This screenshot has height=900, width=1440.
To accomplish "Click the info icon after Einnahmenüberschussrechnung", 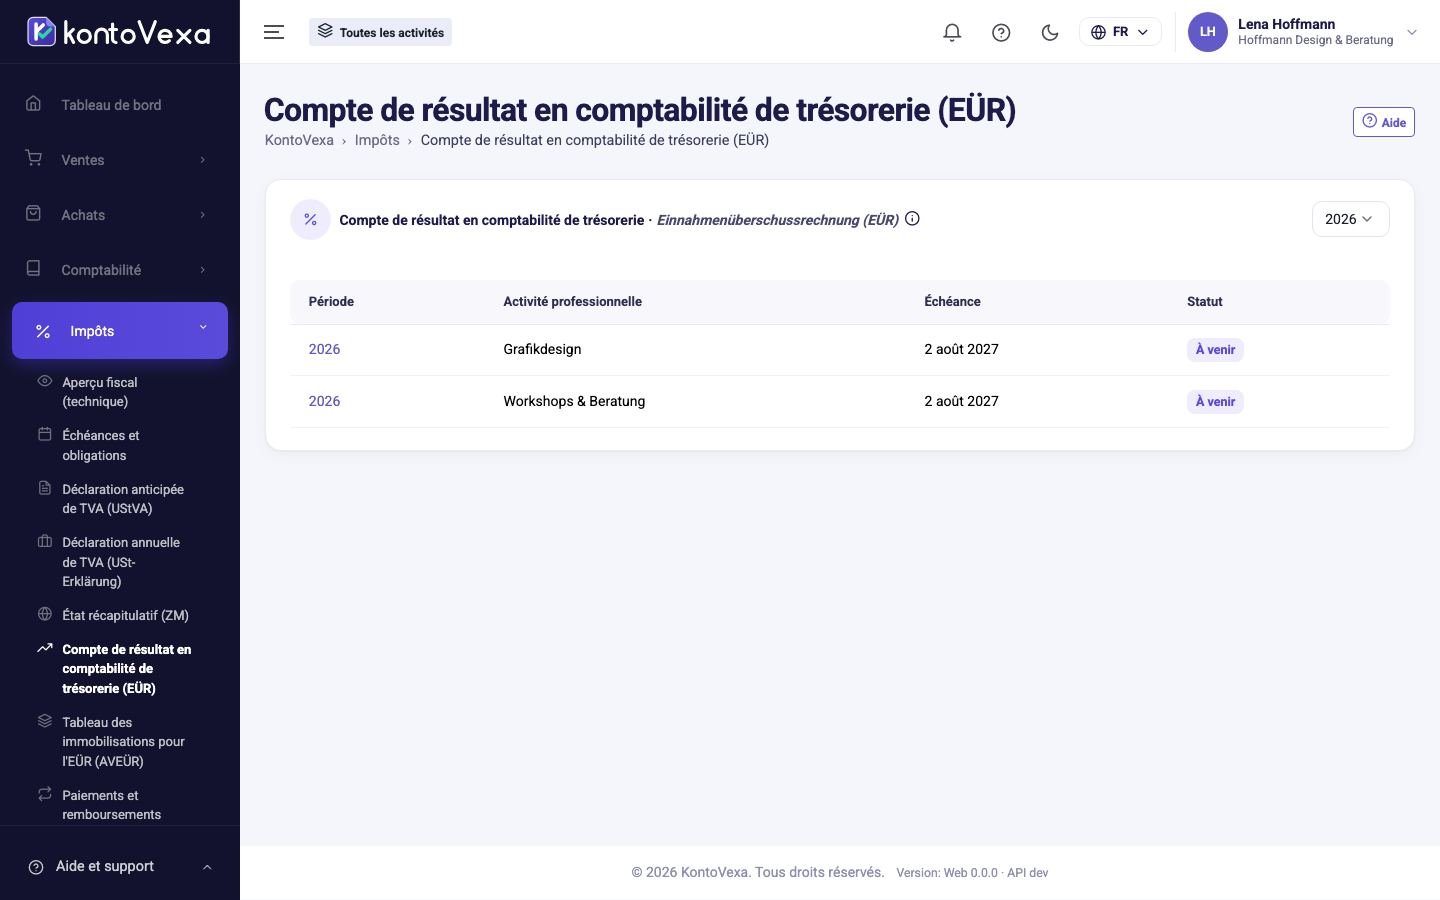I will 912,219.
